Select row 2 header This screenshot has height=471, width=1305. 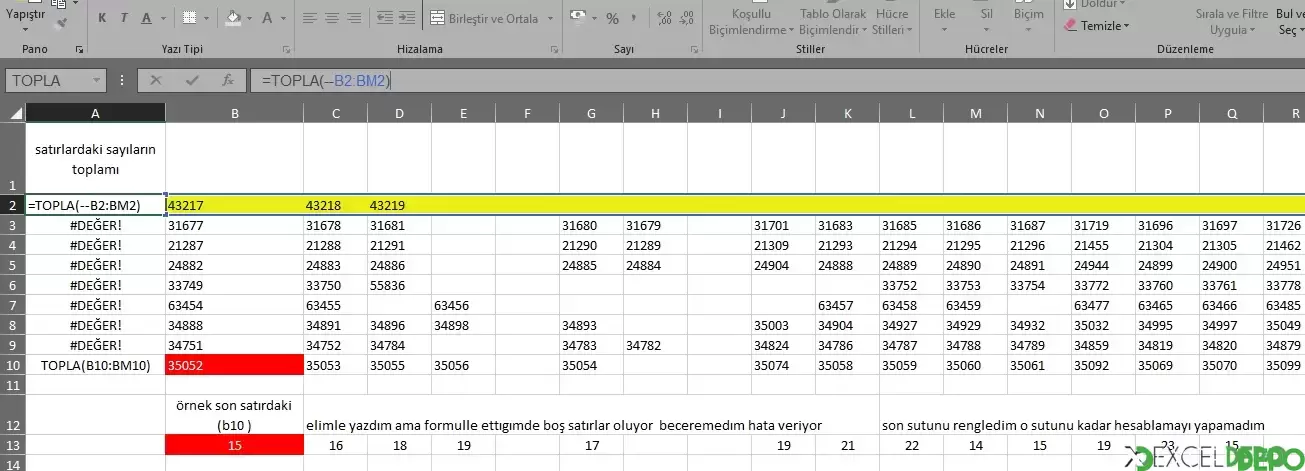pos(12,204)
